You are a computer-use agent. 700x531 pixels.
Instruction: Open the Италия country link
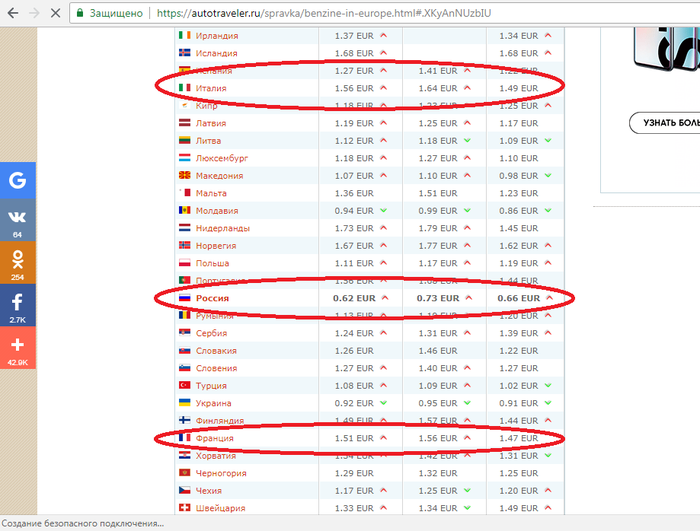pyautogui.click(x=211, y=89)
